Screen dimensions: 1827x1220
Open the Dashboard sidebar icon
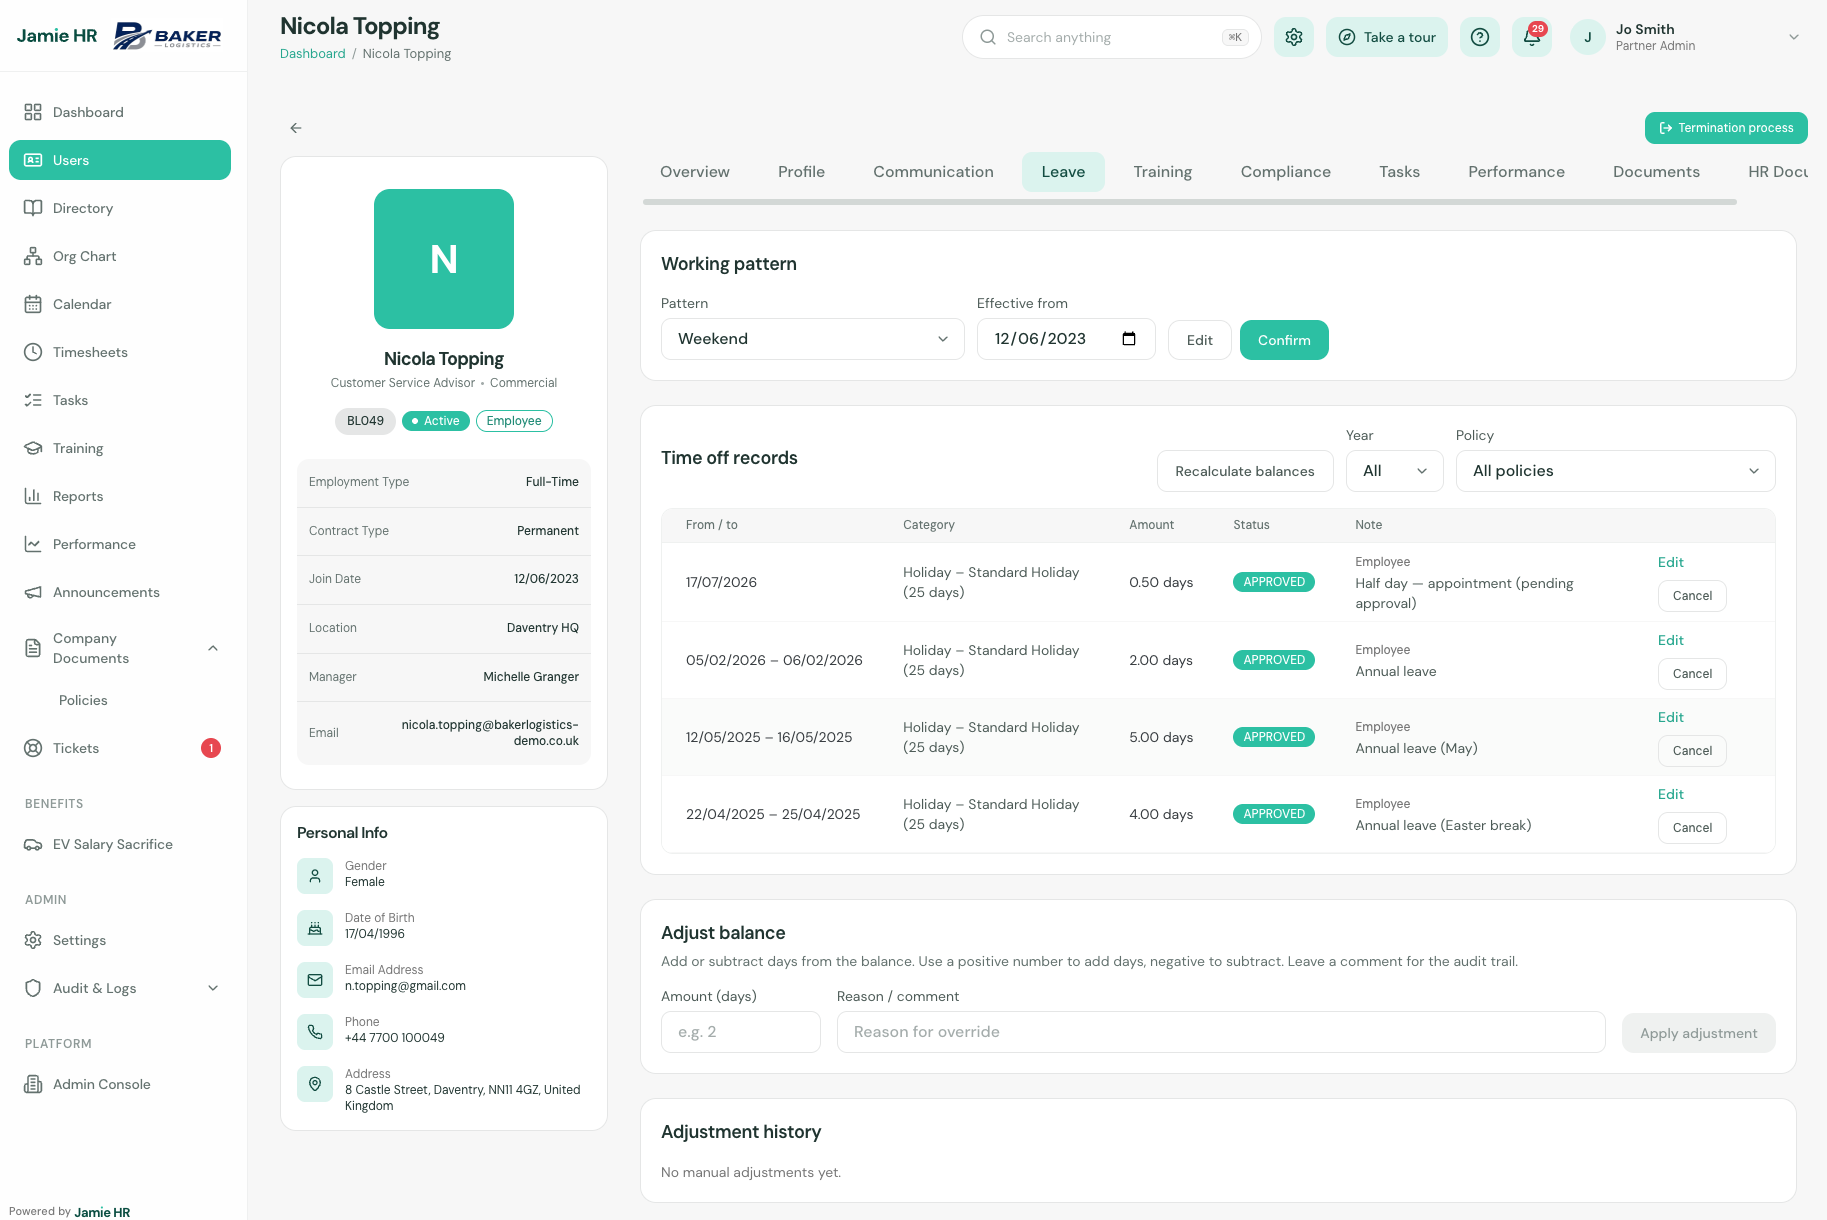click(x=33, y=112)
